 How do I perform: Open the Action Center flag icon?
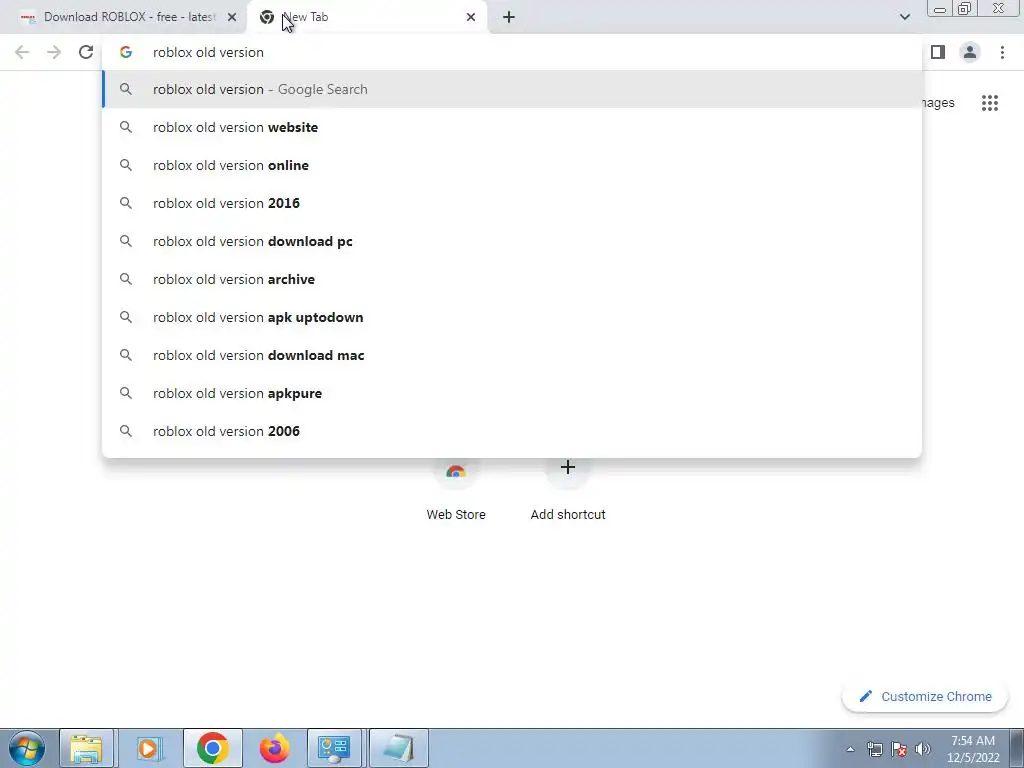click(899, 749)
